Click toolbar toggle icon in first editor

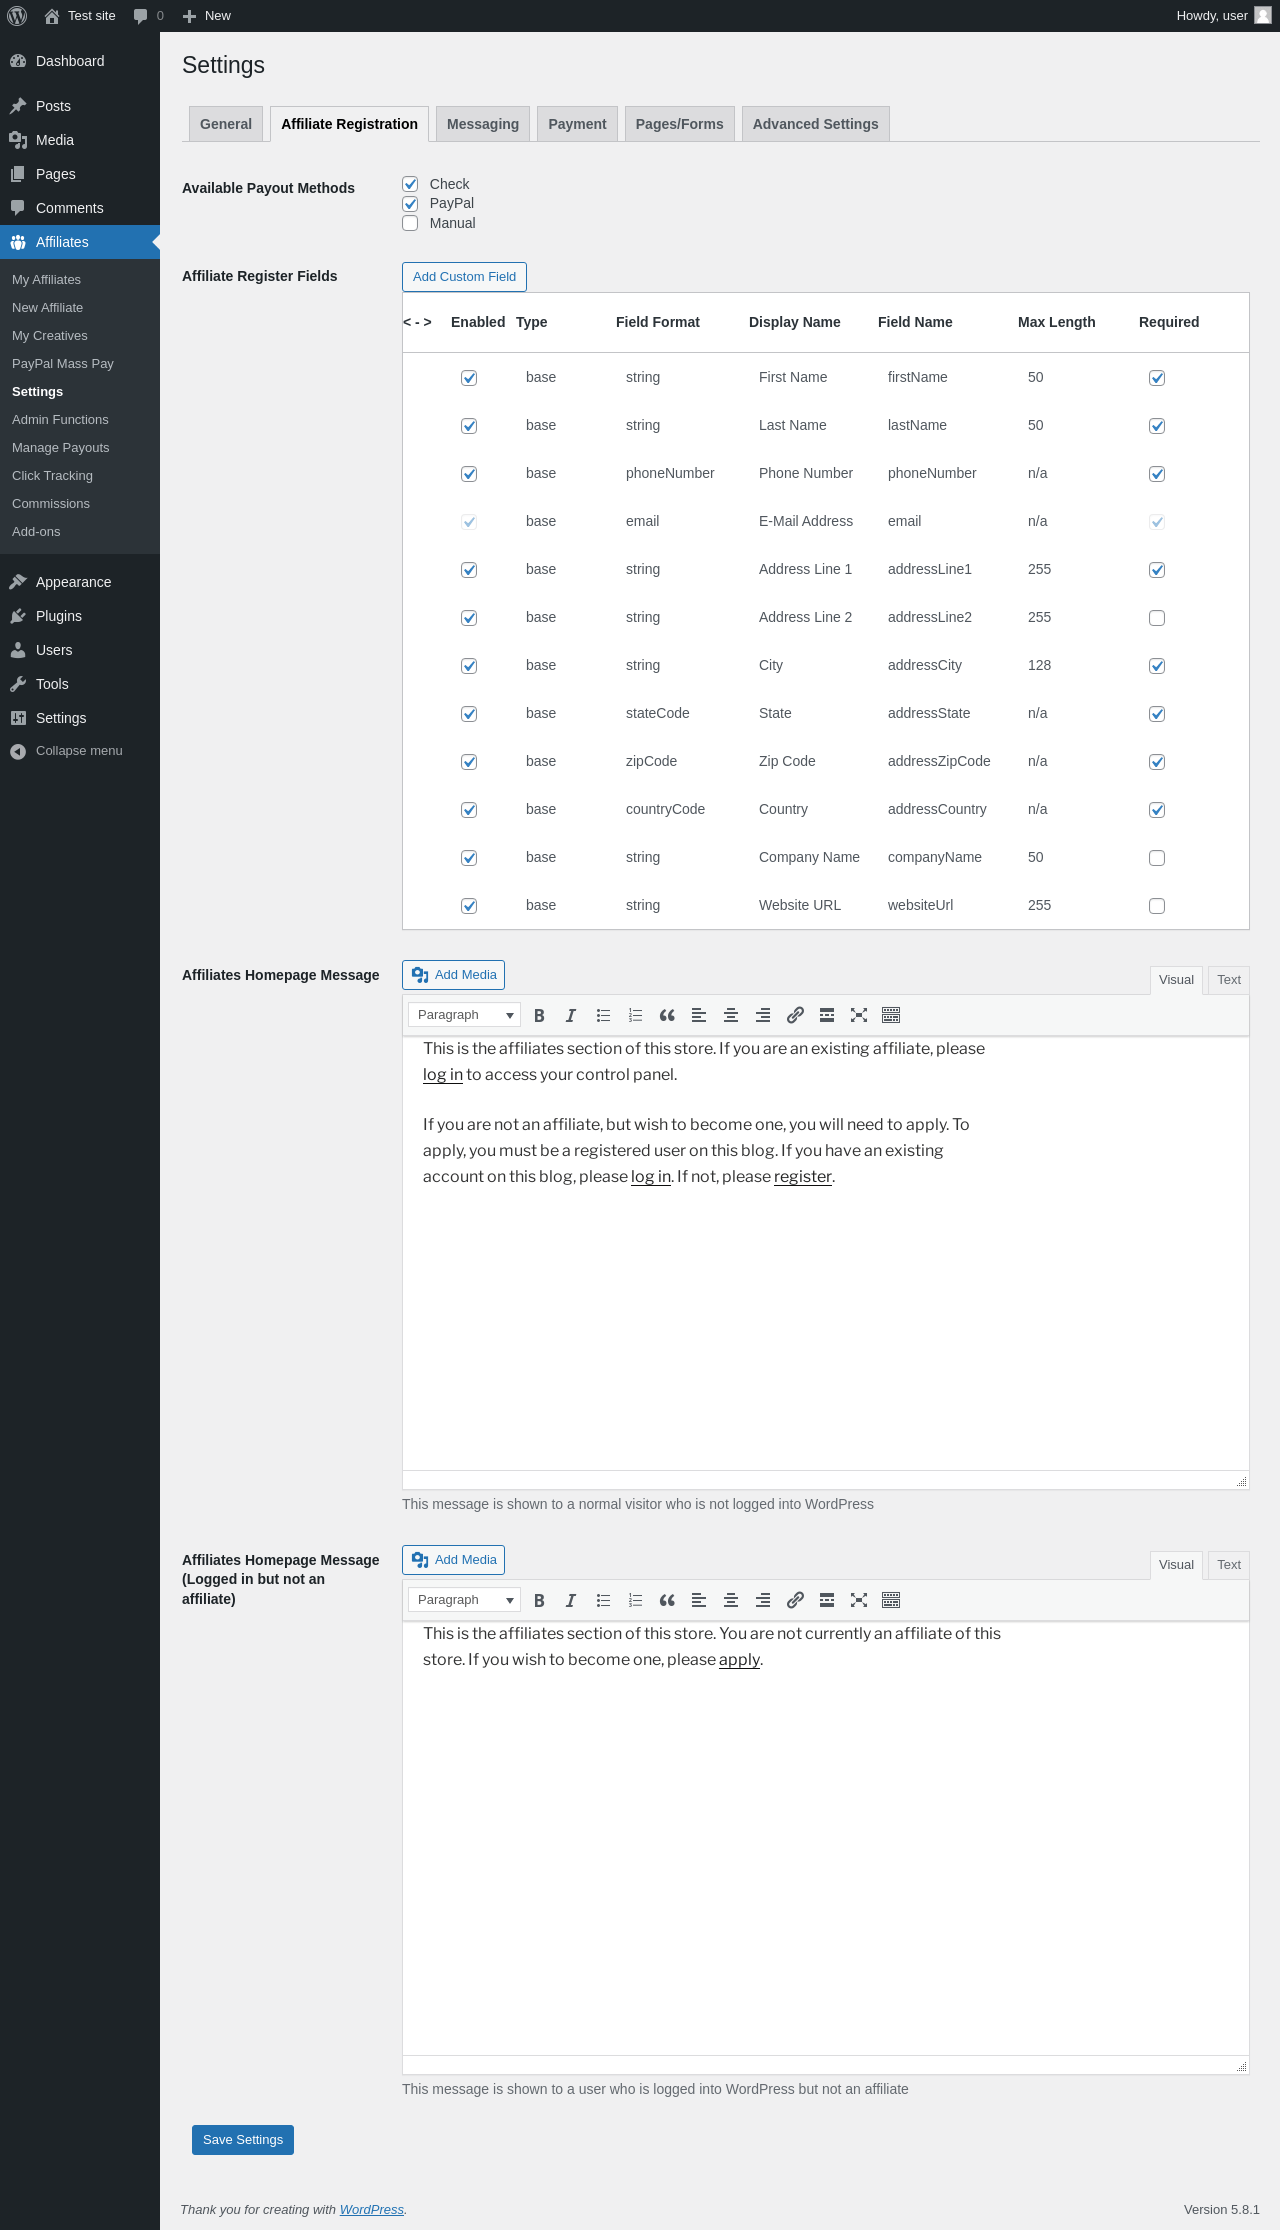891,1015
